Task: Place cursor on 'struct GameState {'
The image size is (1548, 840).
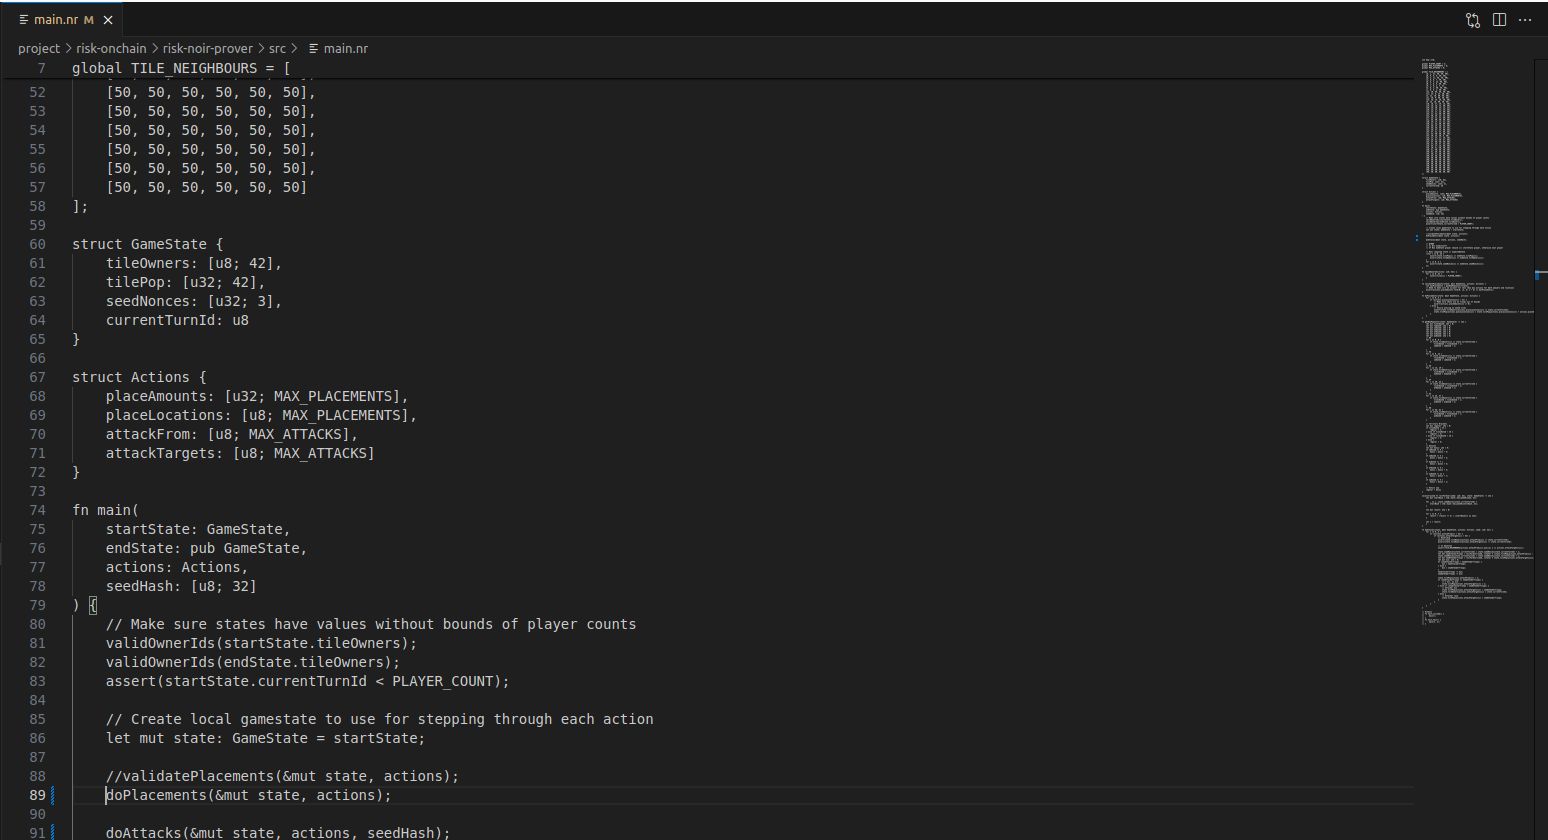Action: (x=147, y=244)
